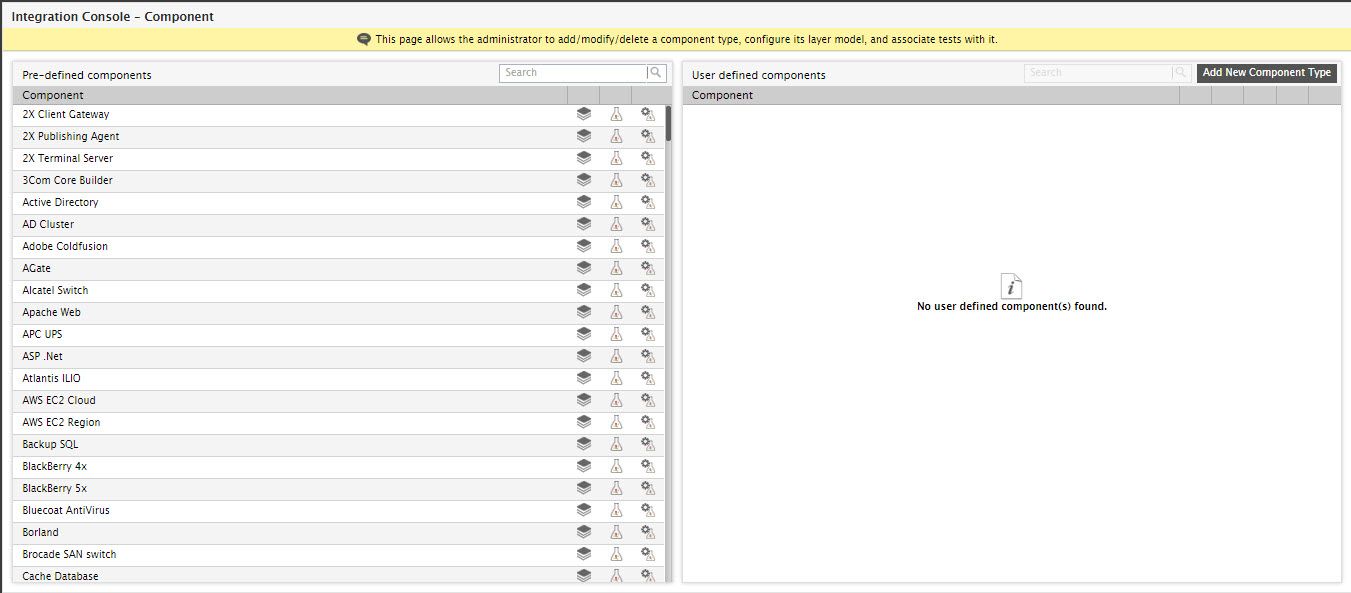Viewport: 1351px width, 593px height.
Task: Click gears icon for Adobe Coldfusion
Action: click(x=648, y=246)
